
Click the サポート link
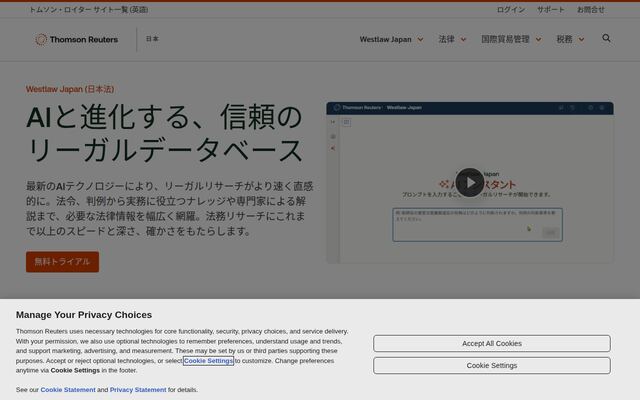point(551,9)
